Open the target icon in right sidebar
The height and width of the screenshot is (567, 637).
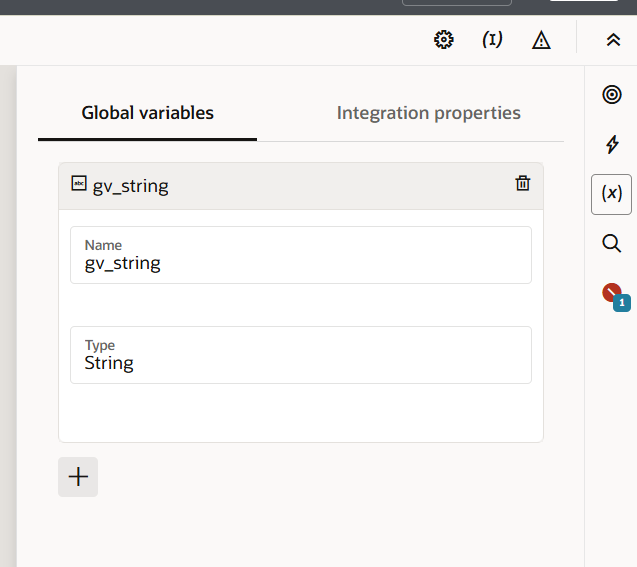pos(612,95)
